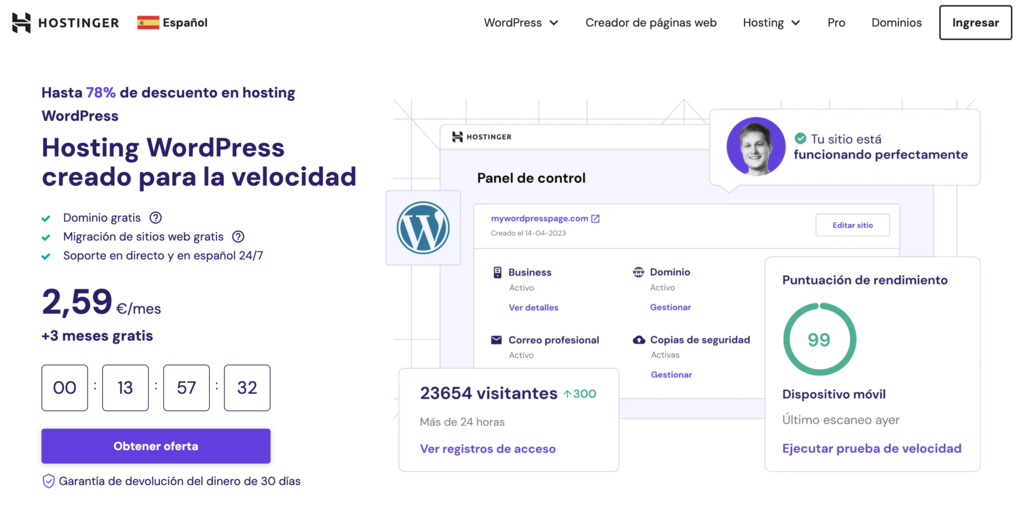Screen dimensions: 1024x516
Task: Click Ejecutar prueba de velocidad link
Action: coord(872,448)
